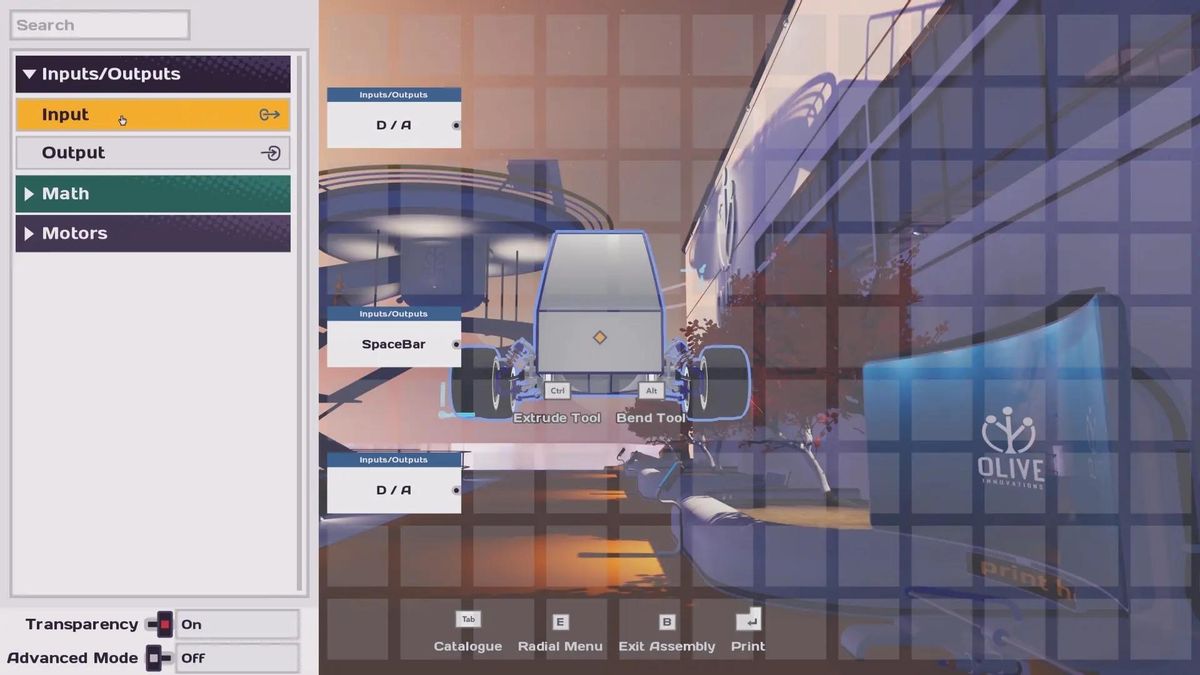This screenshot has width=1200, height=675.
Task: Click the SpaceBar input node
Action: point(393,344)
